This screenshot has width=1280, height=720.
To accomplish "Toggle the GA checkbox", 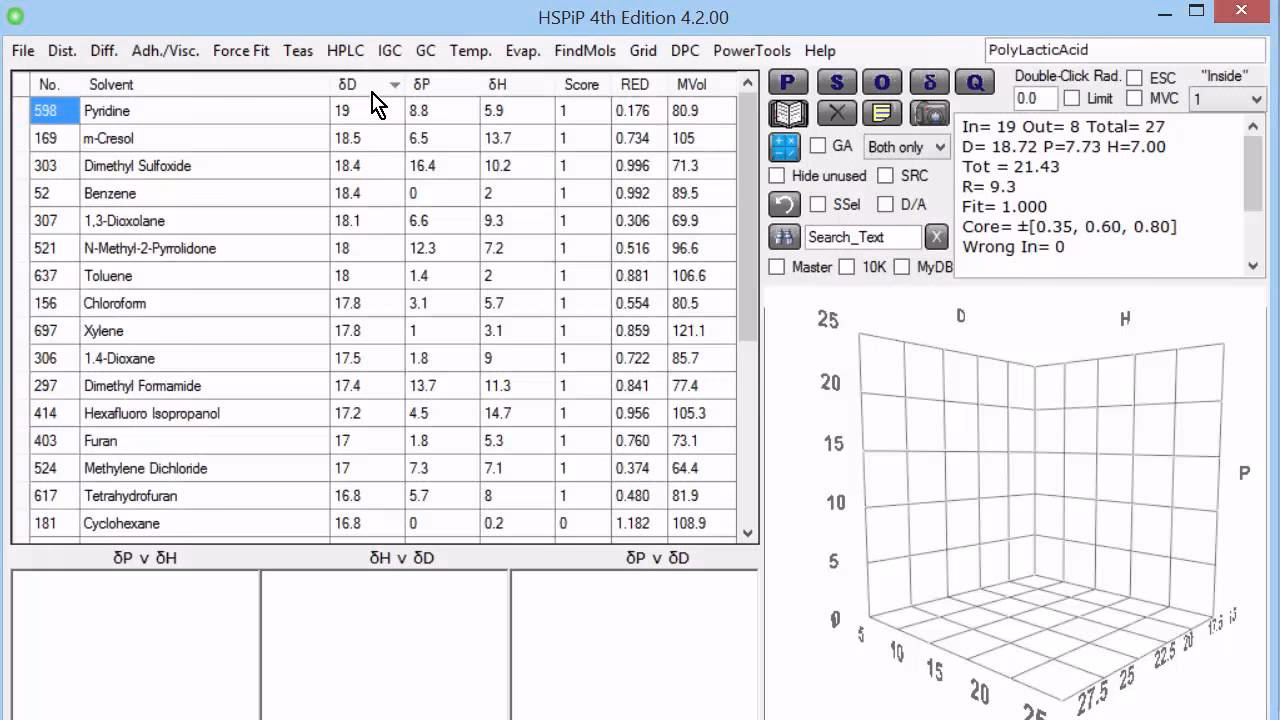I will pyautogui.click(x=818, y=146).
